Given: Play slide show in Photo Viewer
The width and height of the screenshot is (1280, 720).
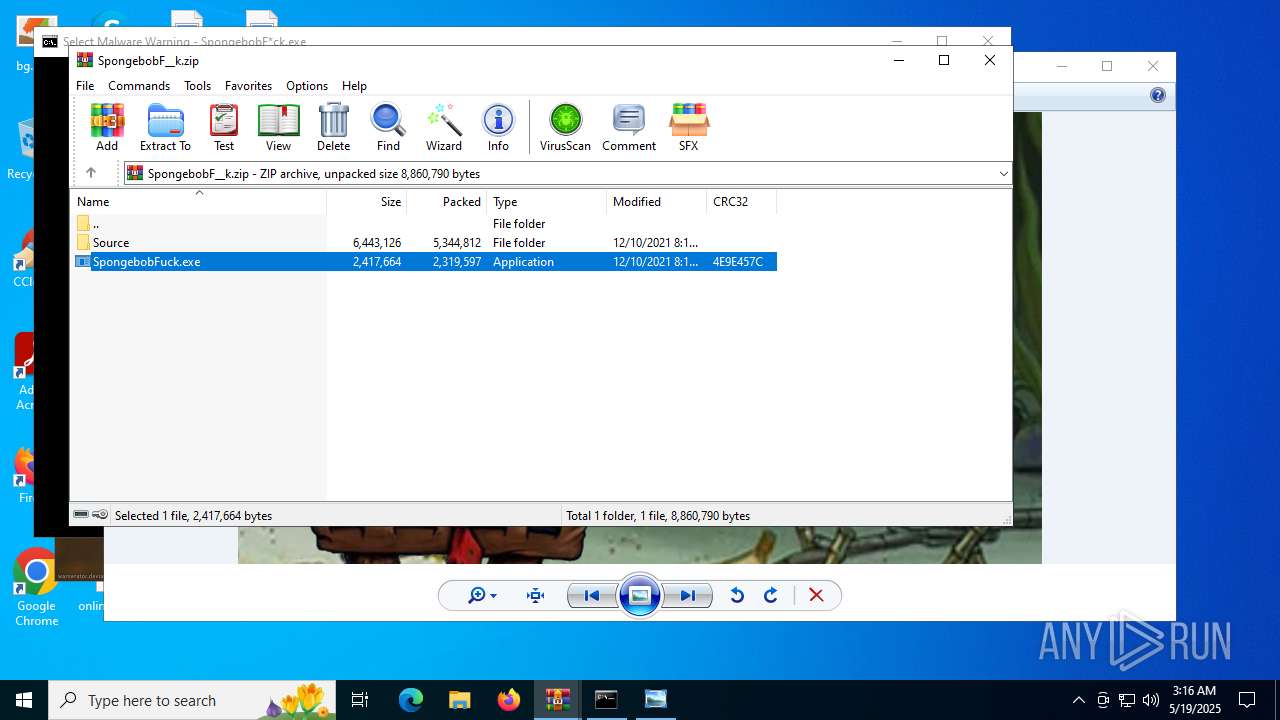Looking at the screenshot, I should point(639,596).
